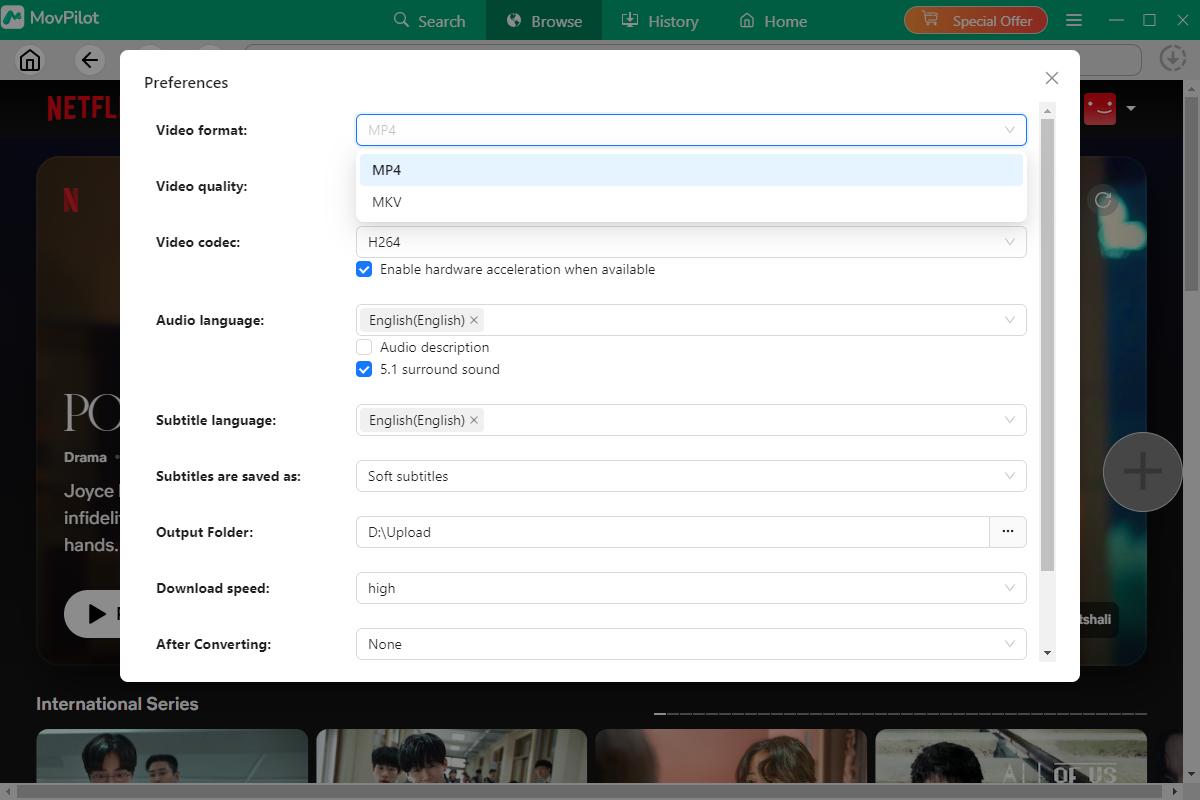Click the Play button on banner
The width and height of the screenshot is (1200, 800).
pyautogui.click(x=92, y=614)
